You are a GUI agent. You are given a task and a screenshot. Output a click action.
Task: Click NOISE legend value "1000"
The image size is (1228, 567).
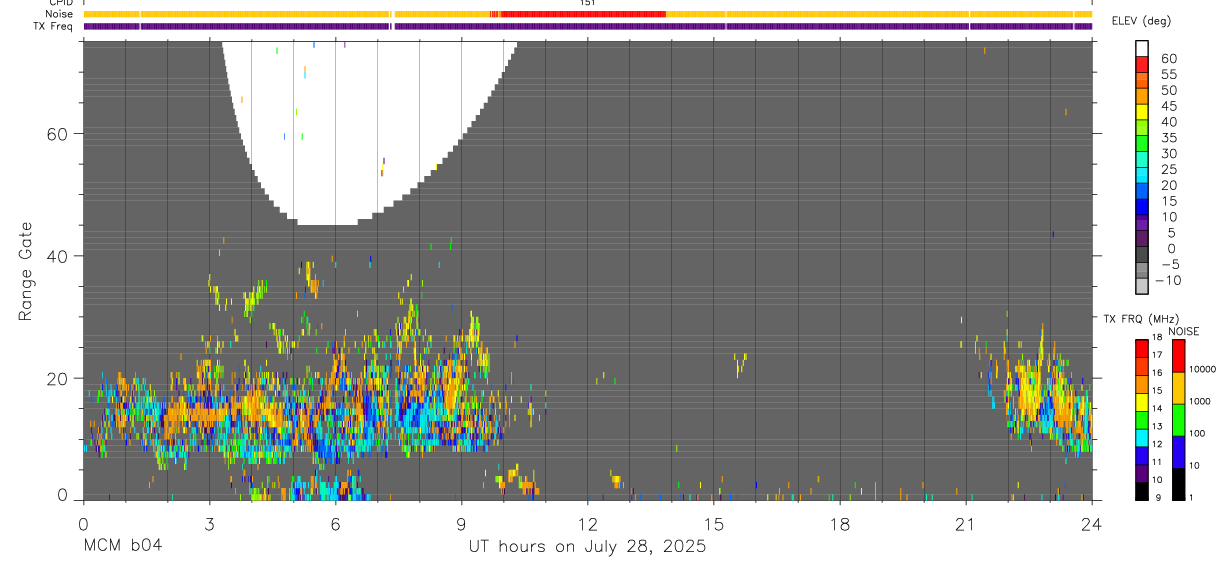point(1198,401)
